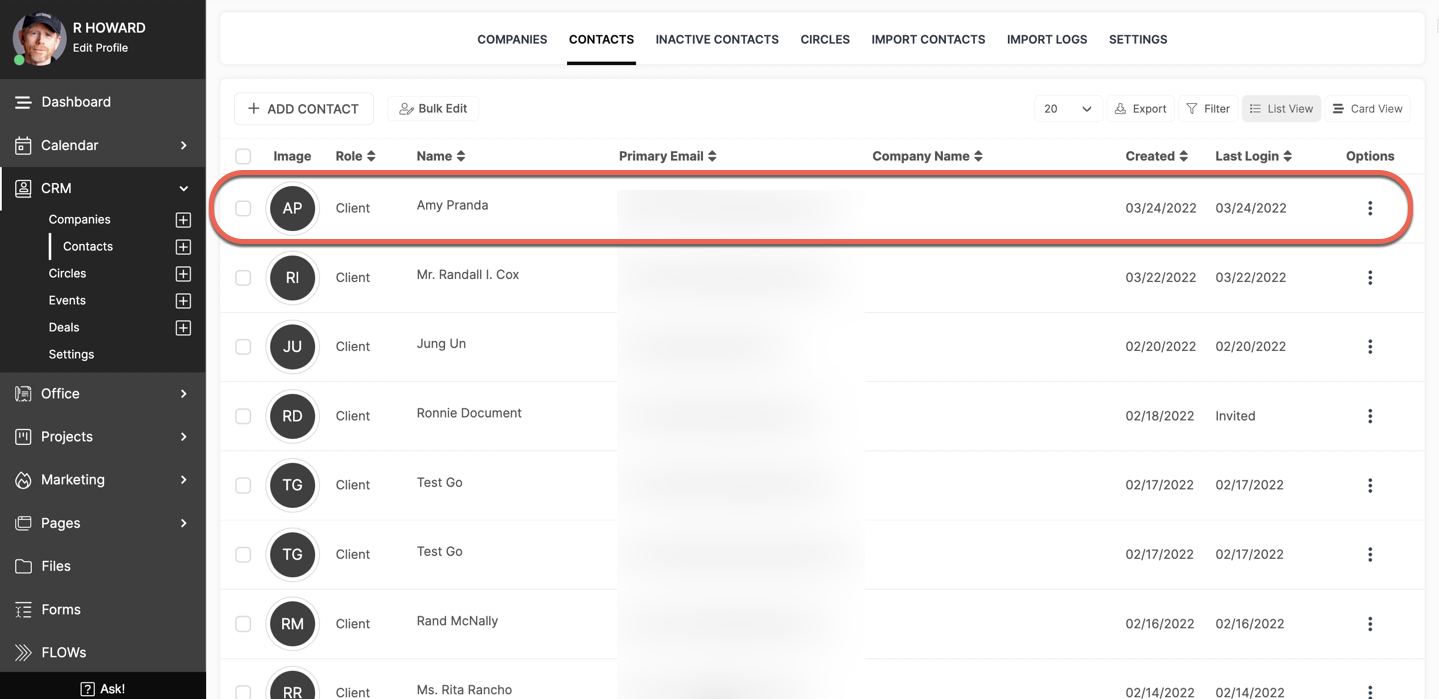Open Deals under CRM in sidebar
The image size is (1439, 699).
click(64, 328)
